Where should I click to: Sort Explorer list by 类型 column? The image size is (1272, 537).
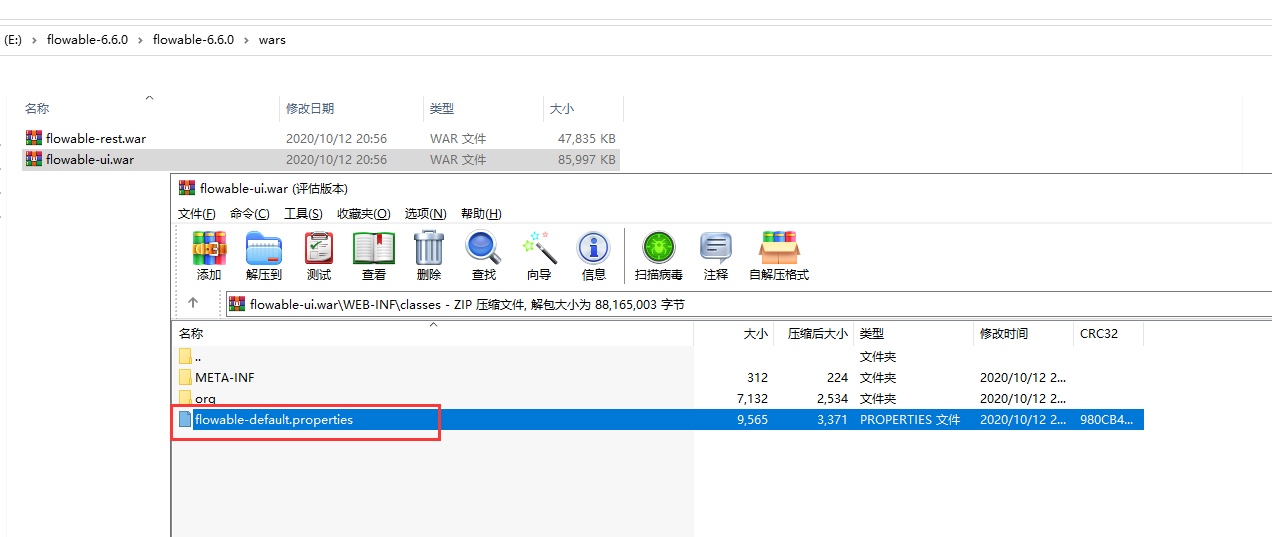coord(483,108)
